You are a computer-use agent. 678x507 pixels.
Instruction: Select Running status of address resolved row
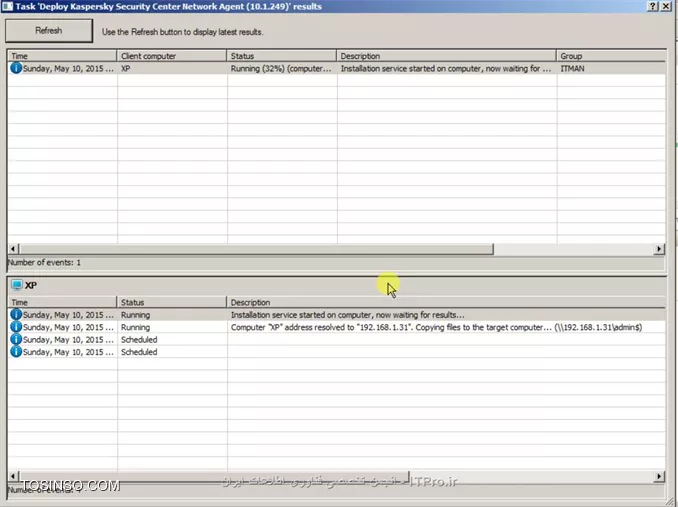(172, 327)
